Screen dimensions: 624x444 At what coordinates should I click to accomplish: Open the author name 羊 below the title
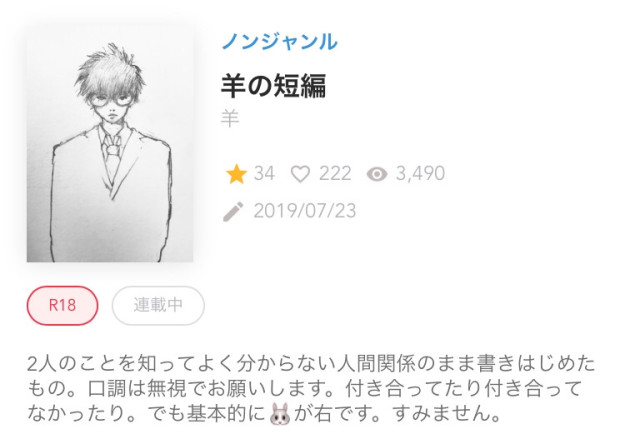tap(230, 119)
